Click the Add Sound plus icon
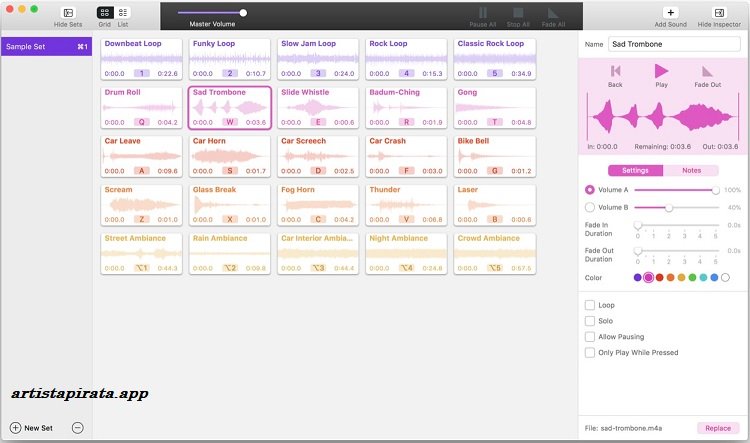 [670, 13]
